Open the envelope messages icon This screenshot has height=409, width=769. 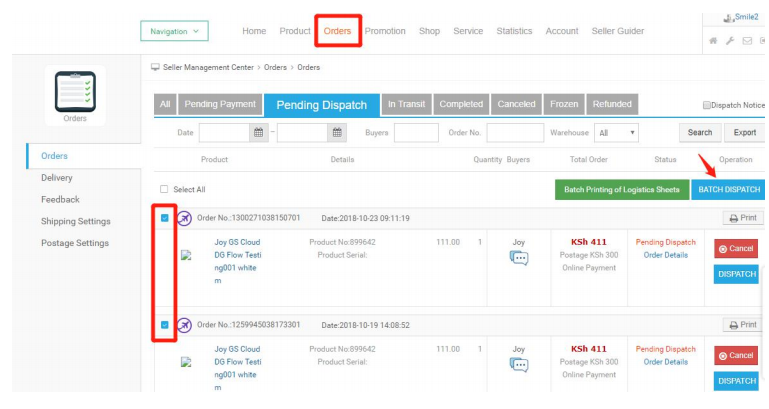(747, 41)
